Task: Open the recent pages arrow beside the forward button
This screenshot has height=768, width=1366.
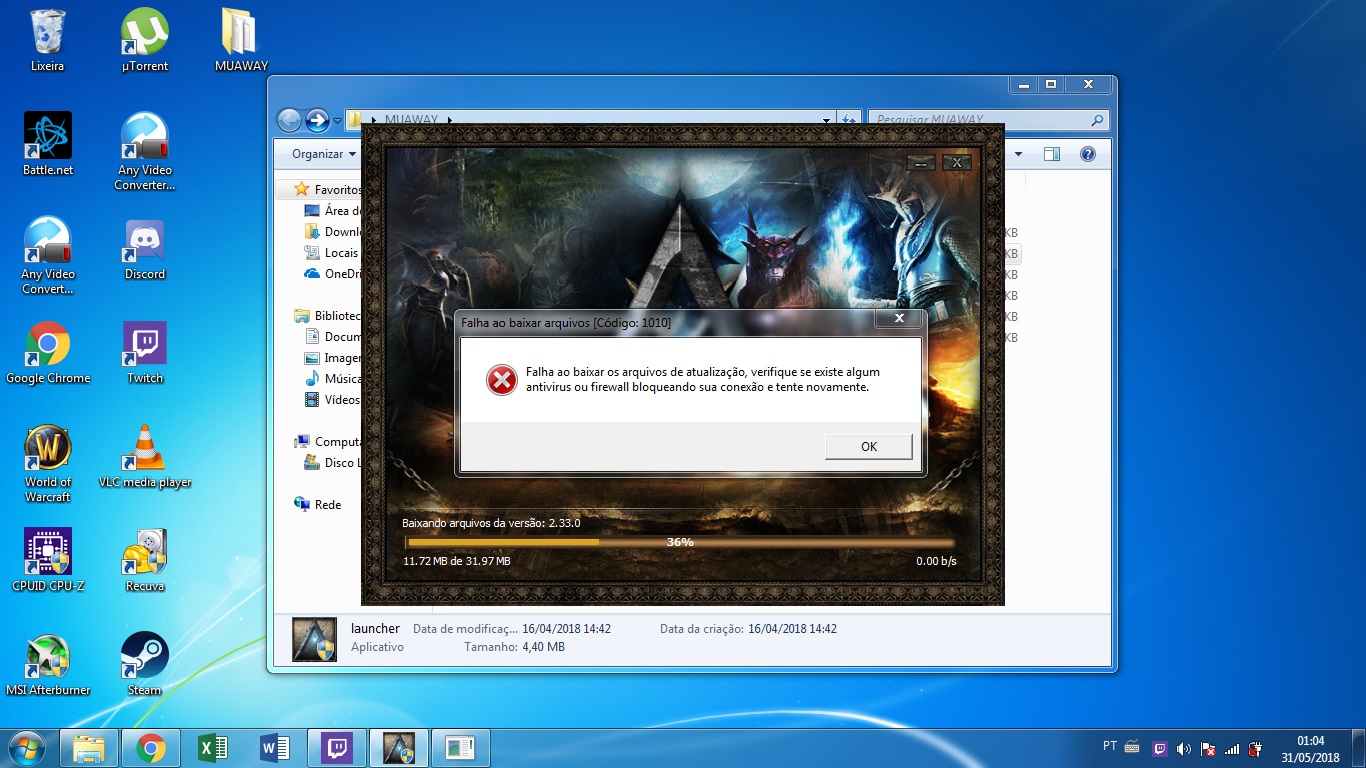Action: [x=337, y=121]
